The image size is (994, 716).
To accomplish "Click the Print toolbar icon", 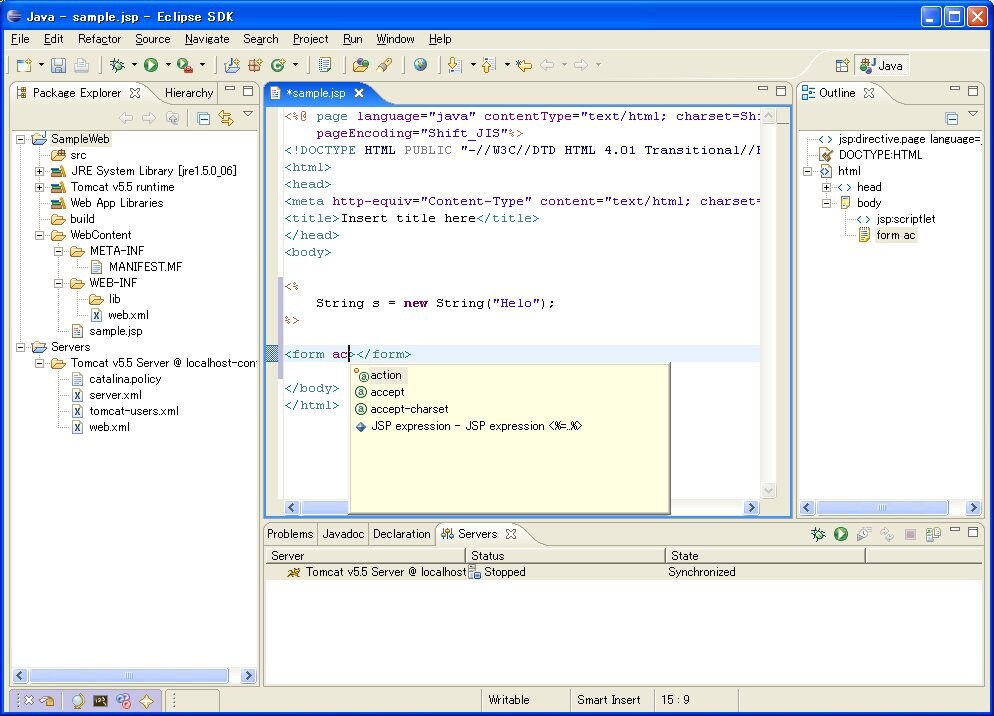I will 81,65.
